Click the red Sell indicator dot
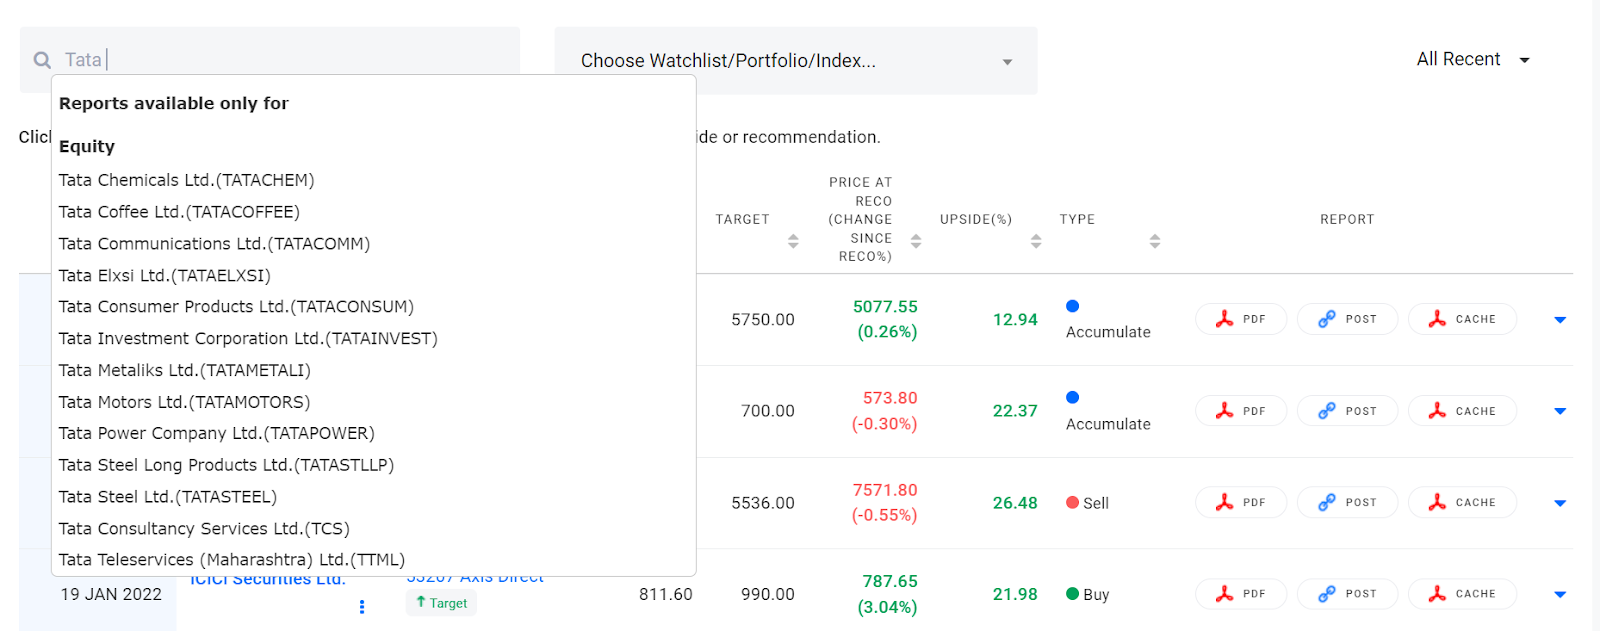Viewport: 1600px width, 631px height. pyautogui.click(x=1073, y=503)
